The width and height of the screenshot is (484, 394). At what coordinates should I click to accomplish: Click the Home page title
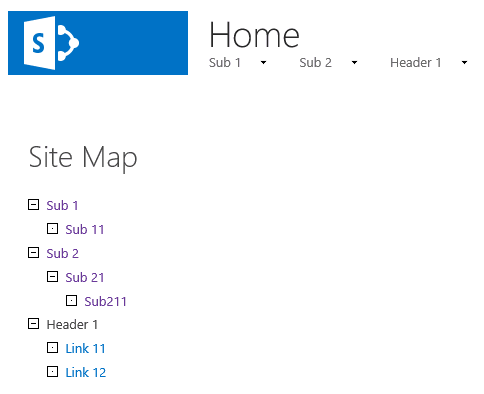(254, 35)
